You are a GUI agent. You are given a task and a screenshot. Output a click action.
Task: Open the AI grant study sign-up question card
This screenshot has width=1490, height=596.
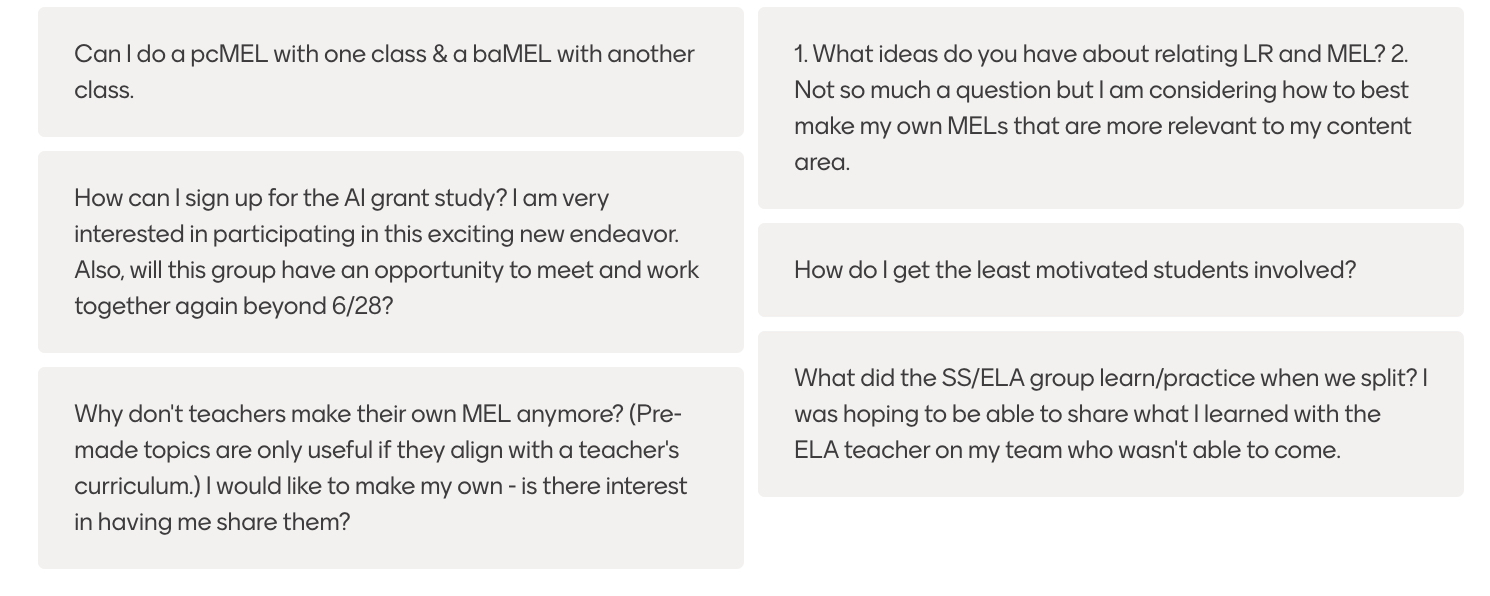click(391, 252)
